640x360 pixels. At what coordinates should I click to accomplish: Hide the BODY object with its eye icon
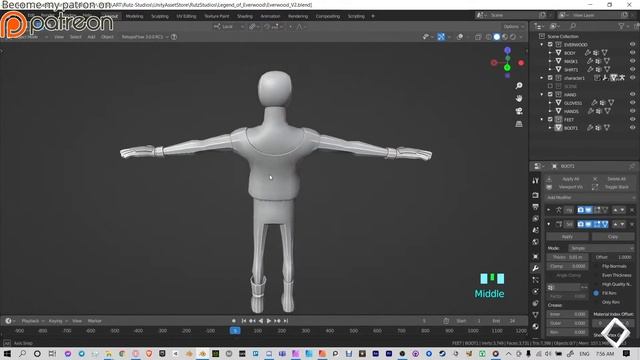click(x=632, y=53)
